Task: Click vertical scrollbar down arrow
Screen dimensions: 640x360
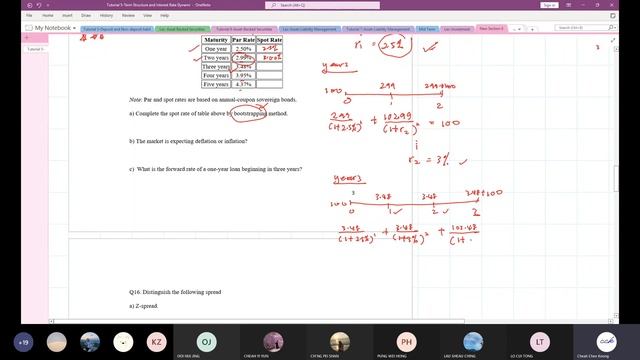Action: click(616, 316)
